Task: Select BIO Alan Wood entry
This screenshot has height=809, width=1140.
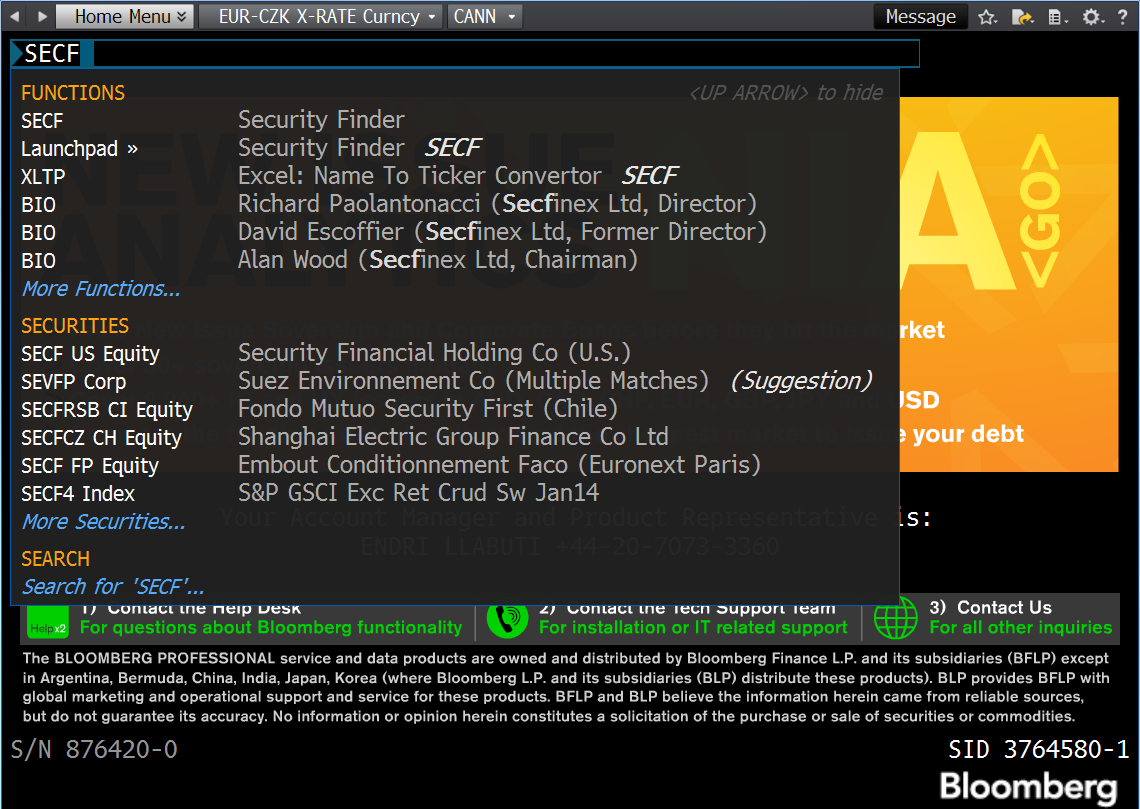Action: point(455,260)
